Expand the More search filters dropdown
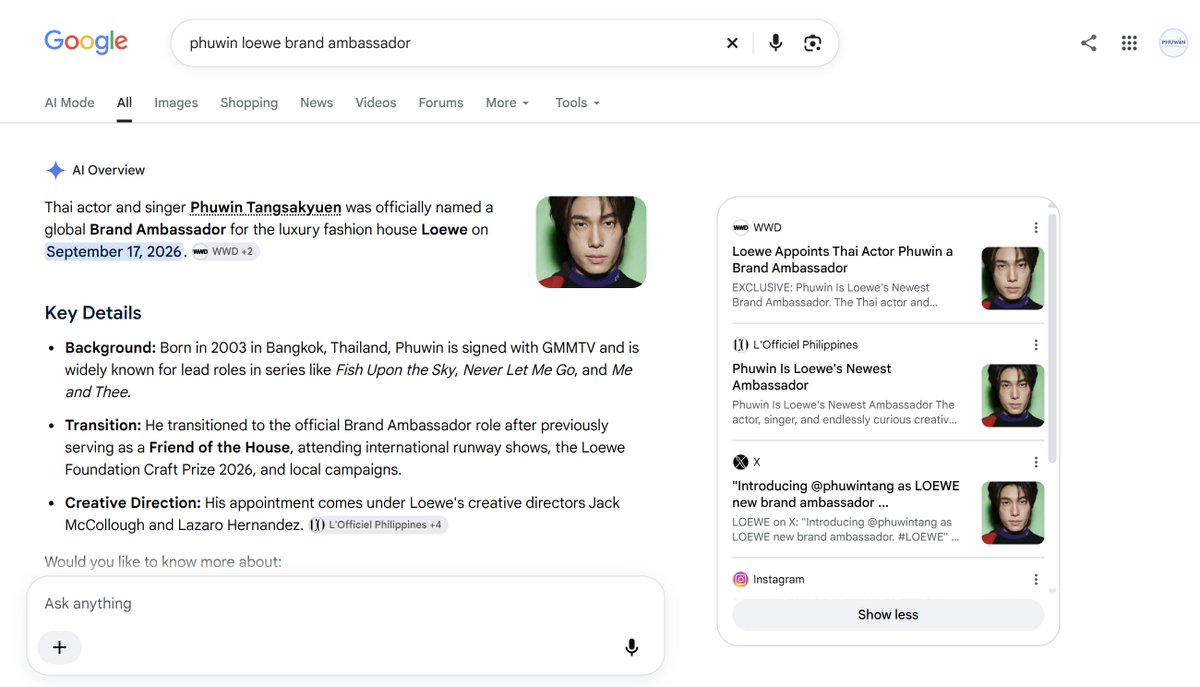This screenshot has width=1200, height=687. (507, 102)
